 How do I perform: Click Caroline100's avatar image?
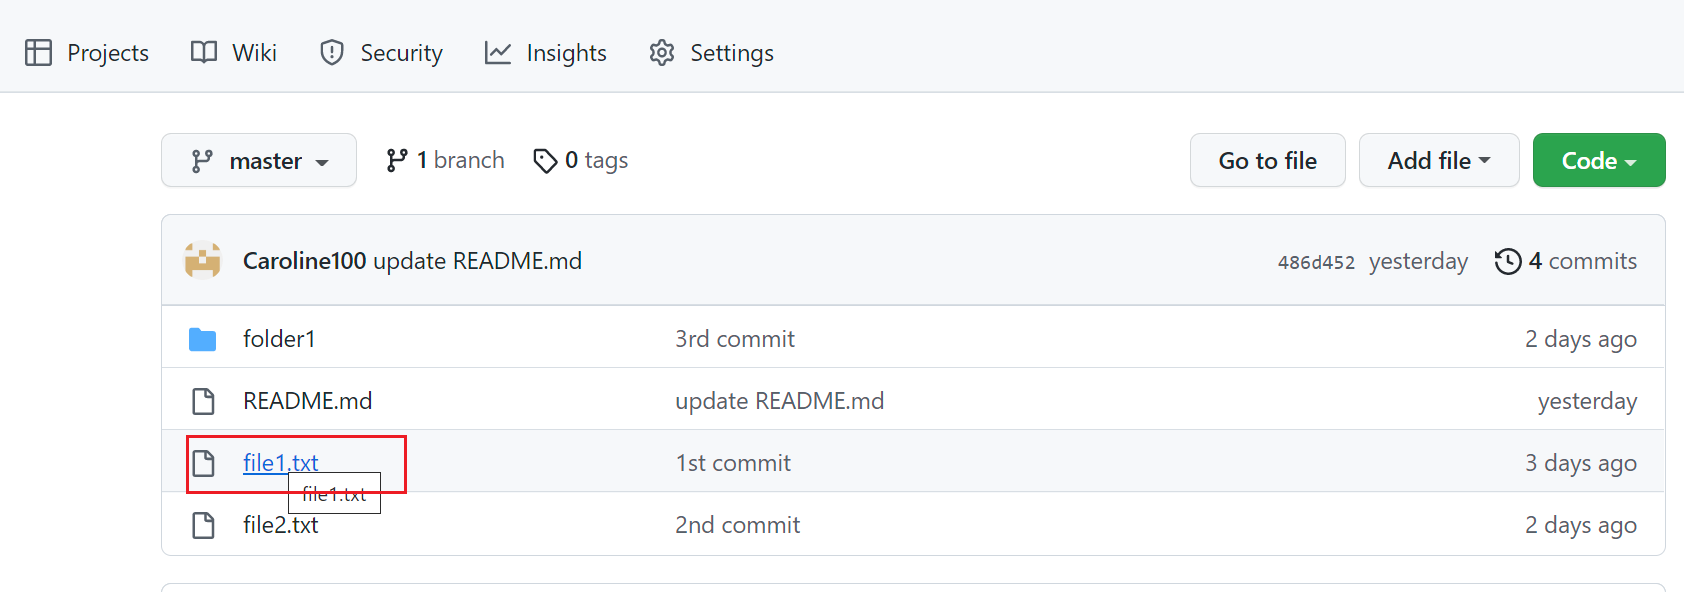203,260
